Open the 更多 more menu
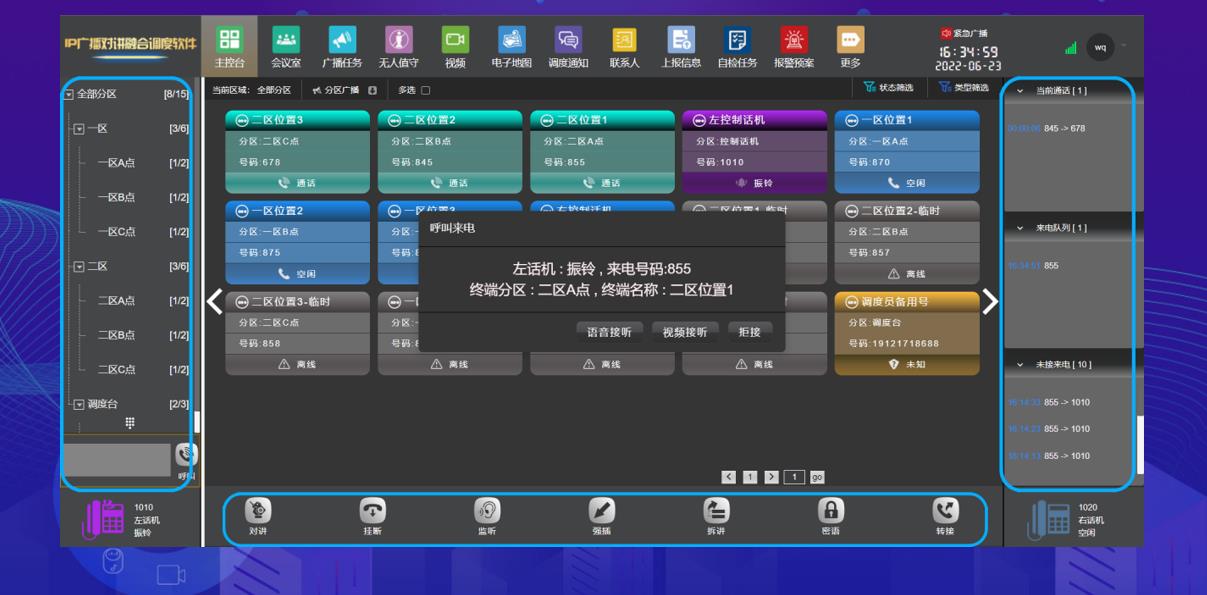Viewport: 1207px width, 595px height. point(850,46)
